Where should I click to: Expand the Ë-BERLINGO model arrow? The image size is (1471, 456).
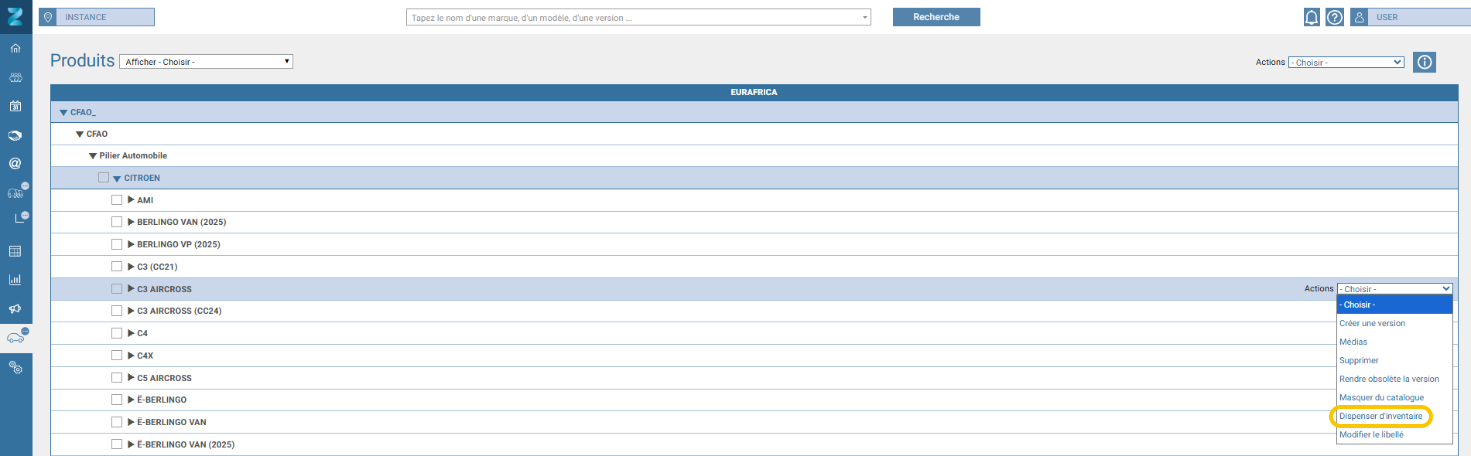click(x=131, y=399)
